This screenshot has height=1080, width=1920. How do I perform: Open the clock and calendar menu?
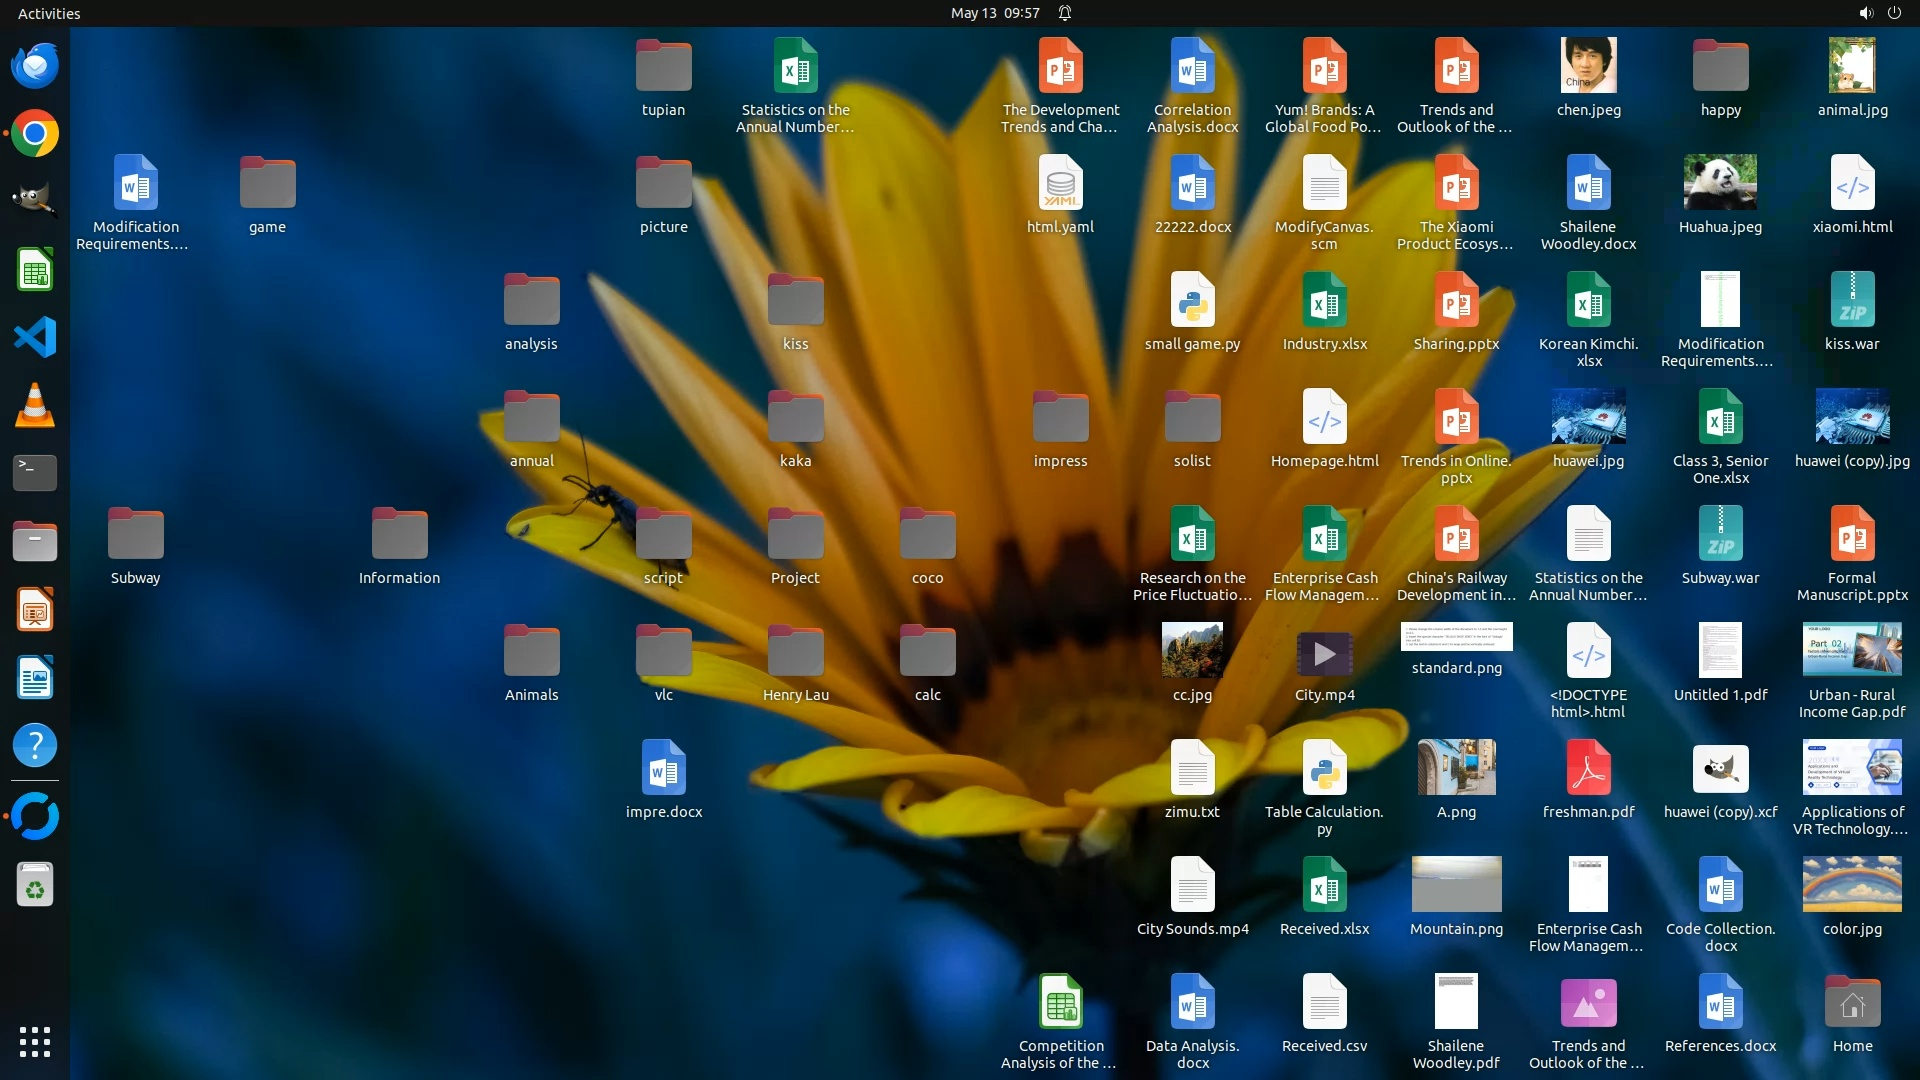(x=994, y=13)
